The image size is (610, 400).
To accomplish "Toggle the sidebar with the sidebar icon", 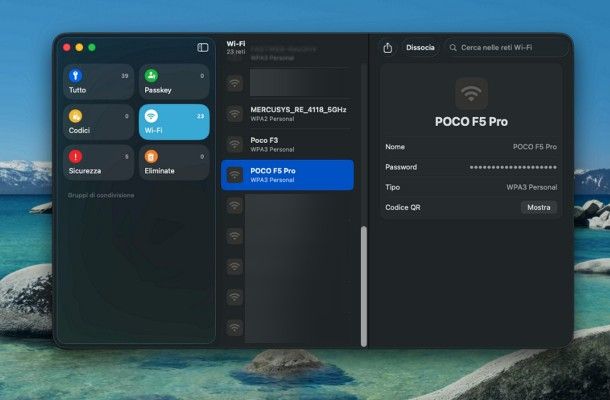I will (x=203, y=47).
